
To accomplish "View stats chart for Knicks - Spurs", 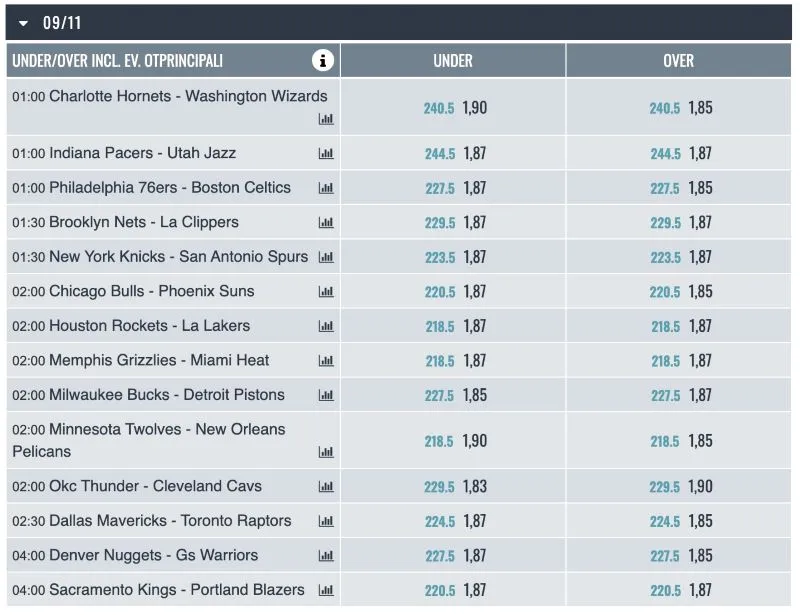I will point(326,257).
